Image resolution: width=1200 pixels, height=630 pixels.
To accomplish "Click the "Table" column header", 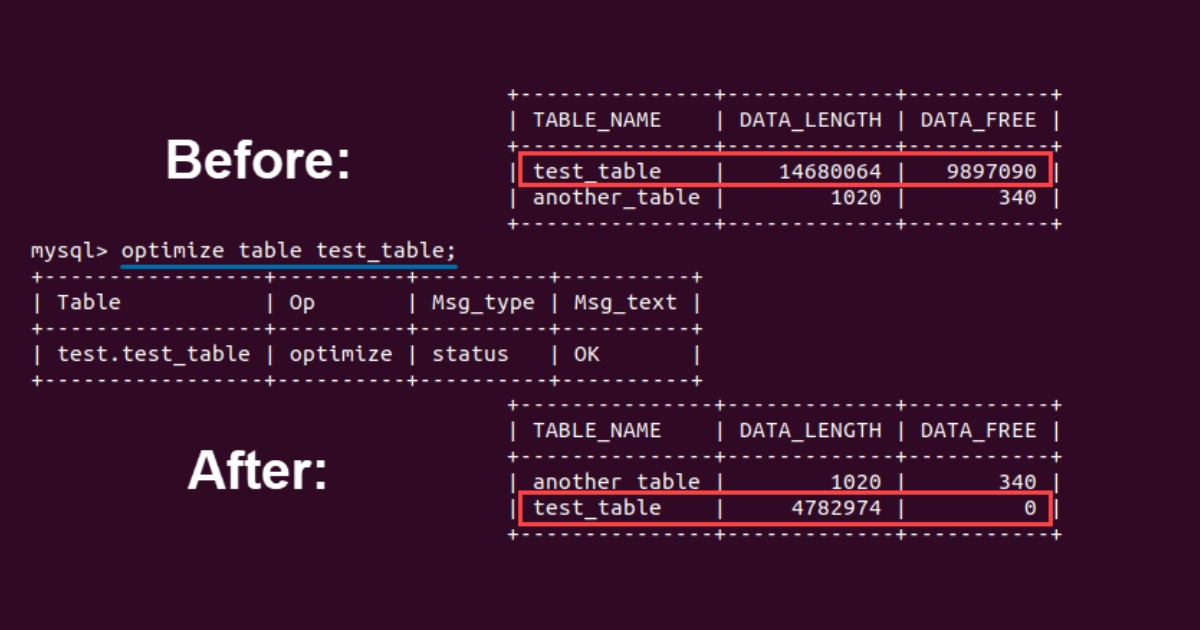I will (89, 302).
